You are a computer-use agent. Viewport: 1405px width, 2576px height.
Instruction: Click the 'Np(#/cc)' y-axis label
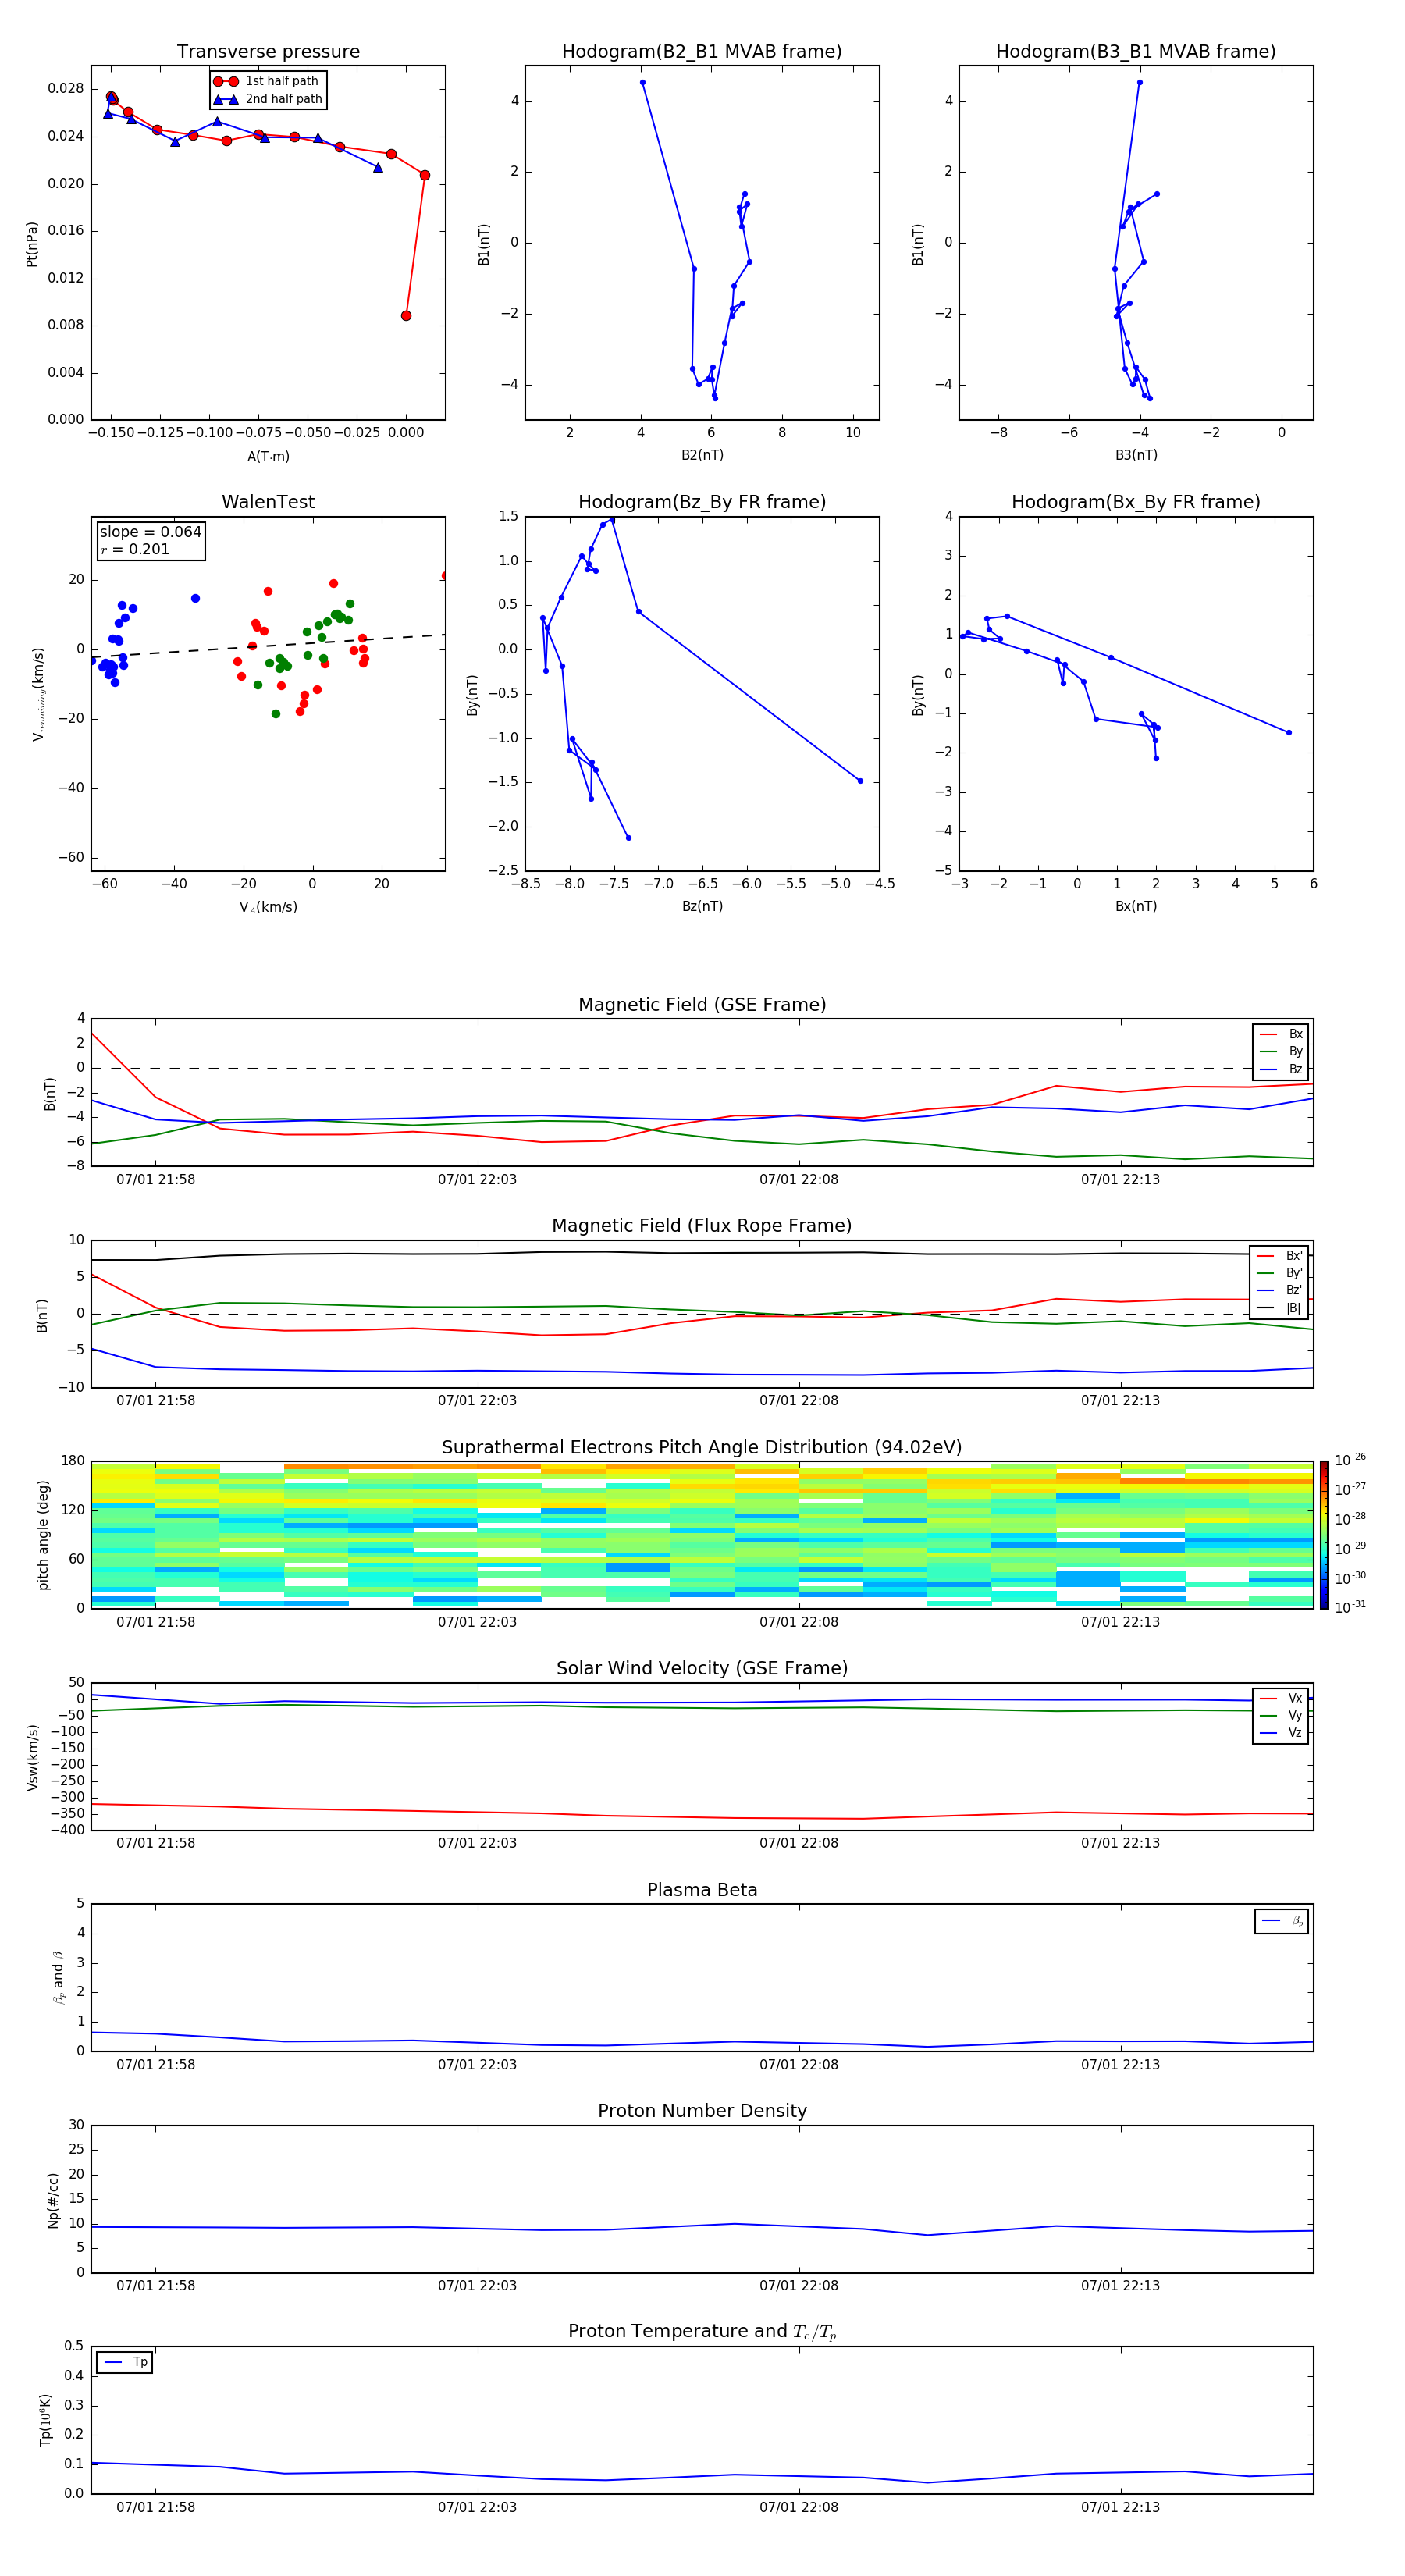coord(54,2199)
